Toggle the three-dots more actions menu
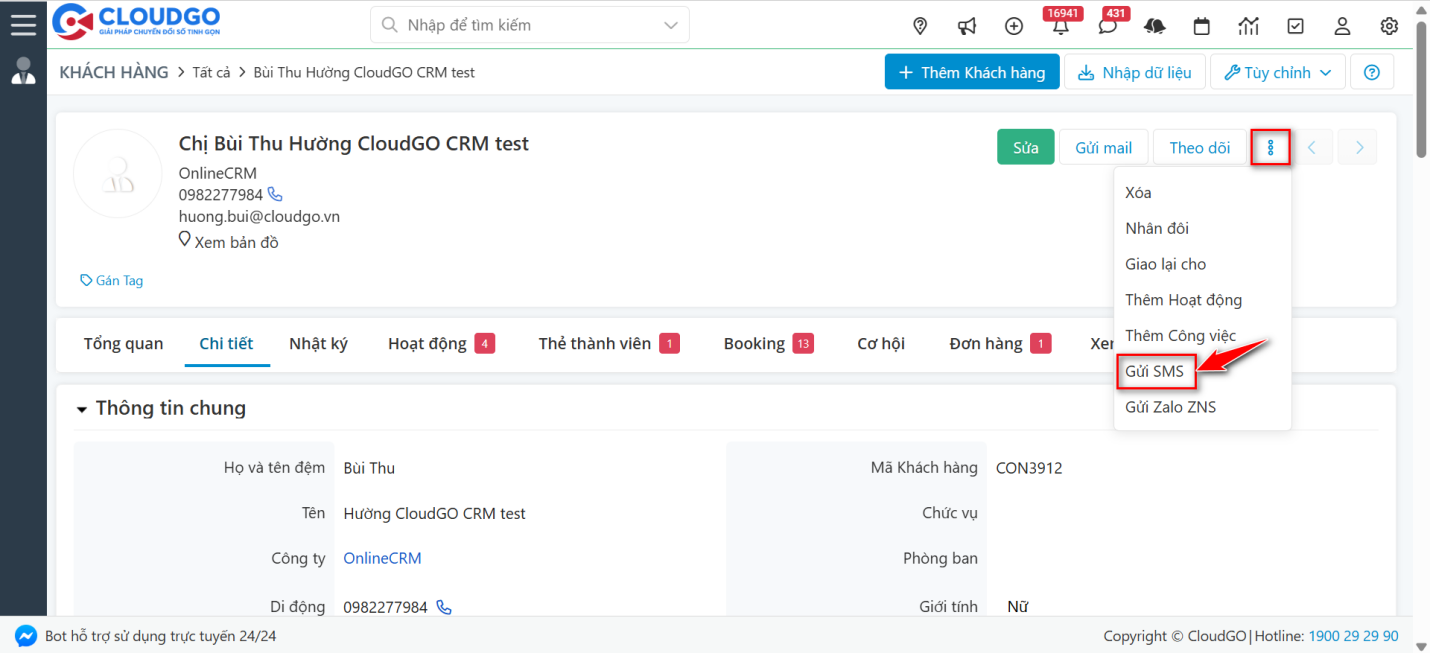 1270,148
